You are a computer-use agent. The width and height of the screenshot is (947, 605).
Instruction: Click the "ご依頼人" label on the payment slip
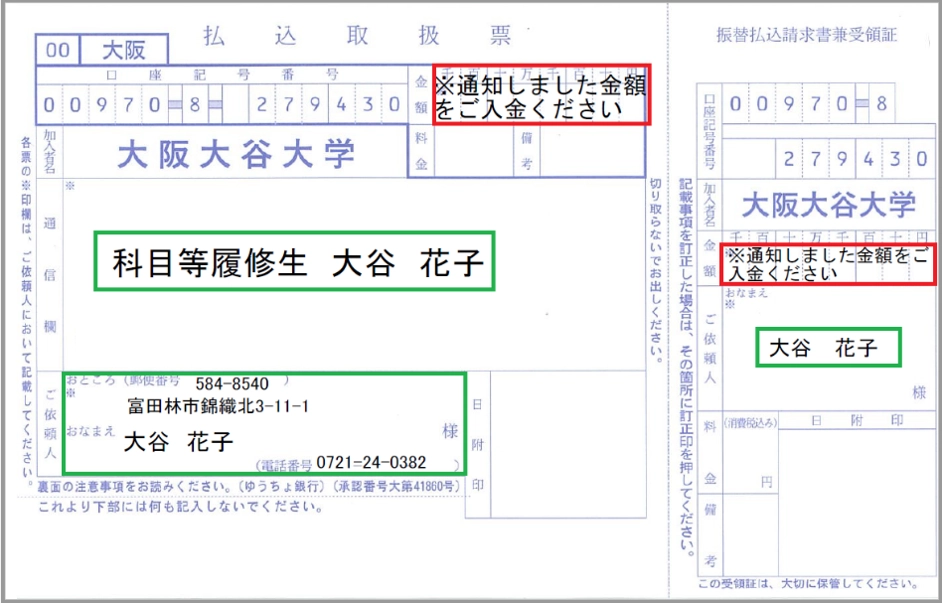pos(50,423)
